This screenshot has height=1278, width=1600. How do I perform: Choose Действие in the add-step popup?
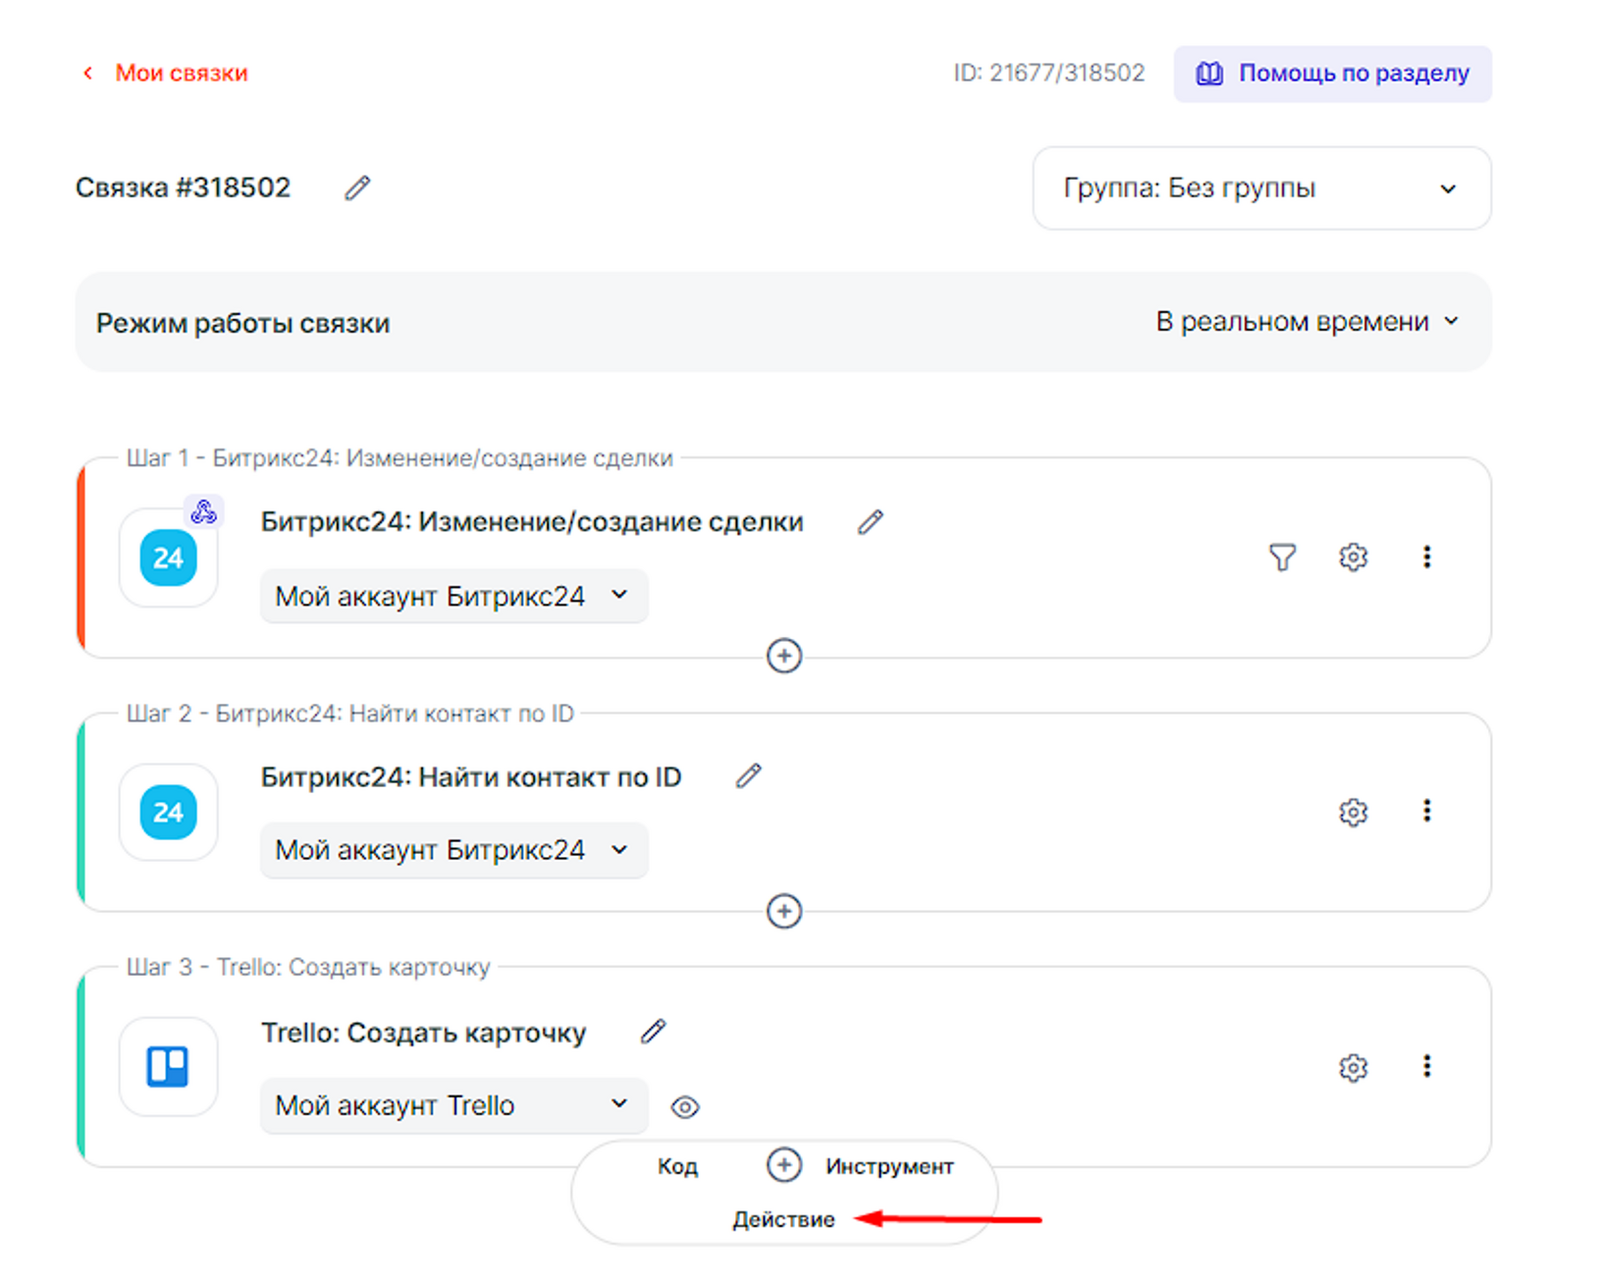tap(783, 1219)
